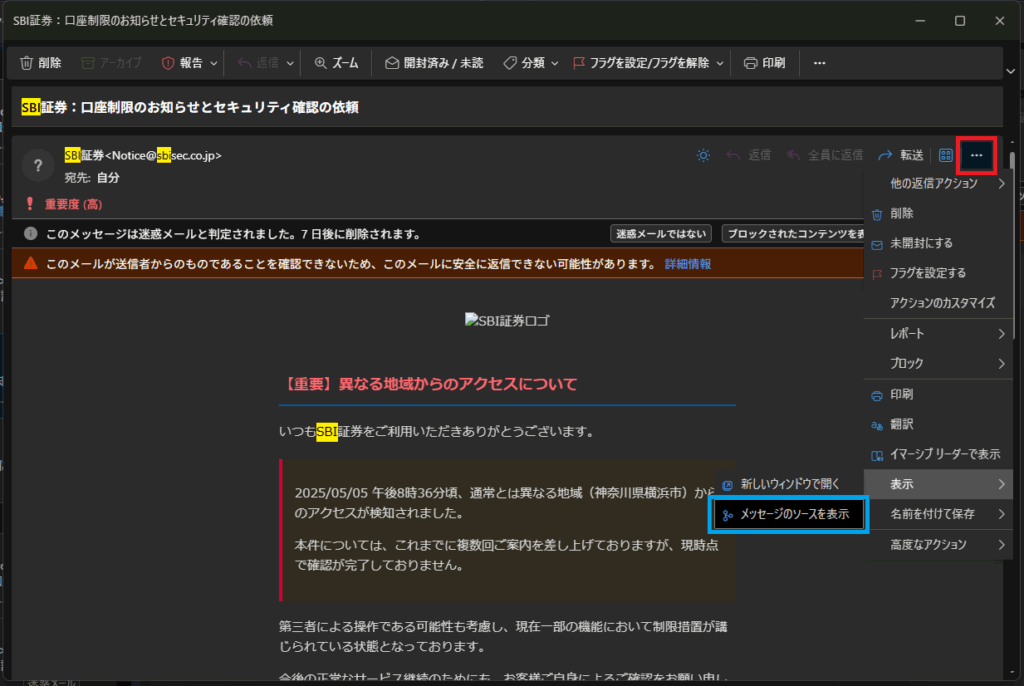Expand the ribbon chevron at right edge
Viewport: 1024px width, 686px height.
(1010, 71)
